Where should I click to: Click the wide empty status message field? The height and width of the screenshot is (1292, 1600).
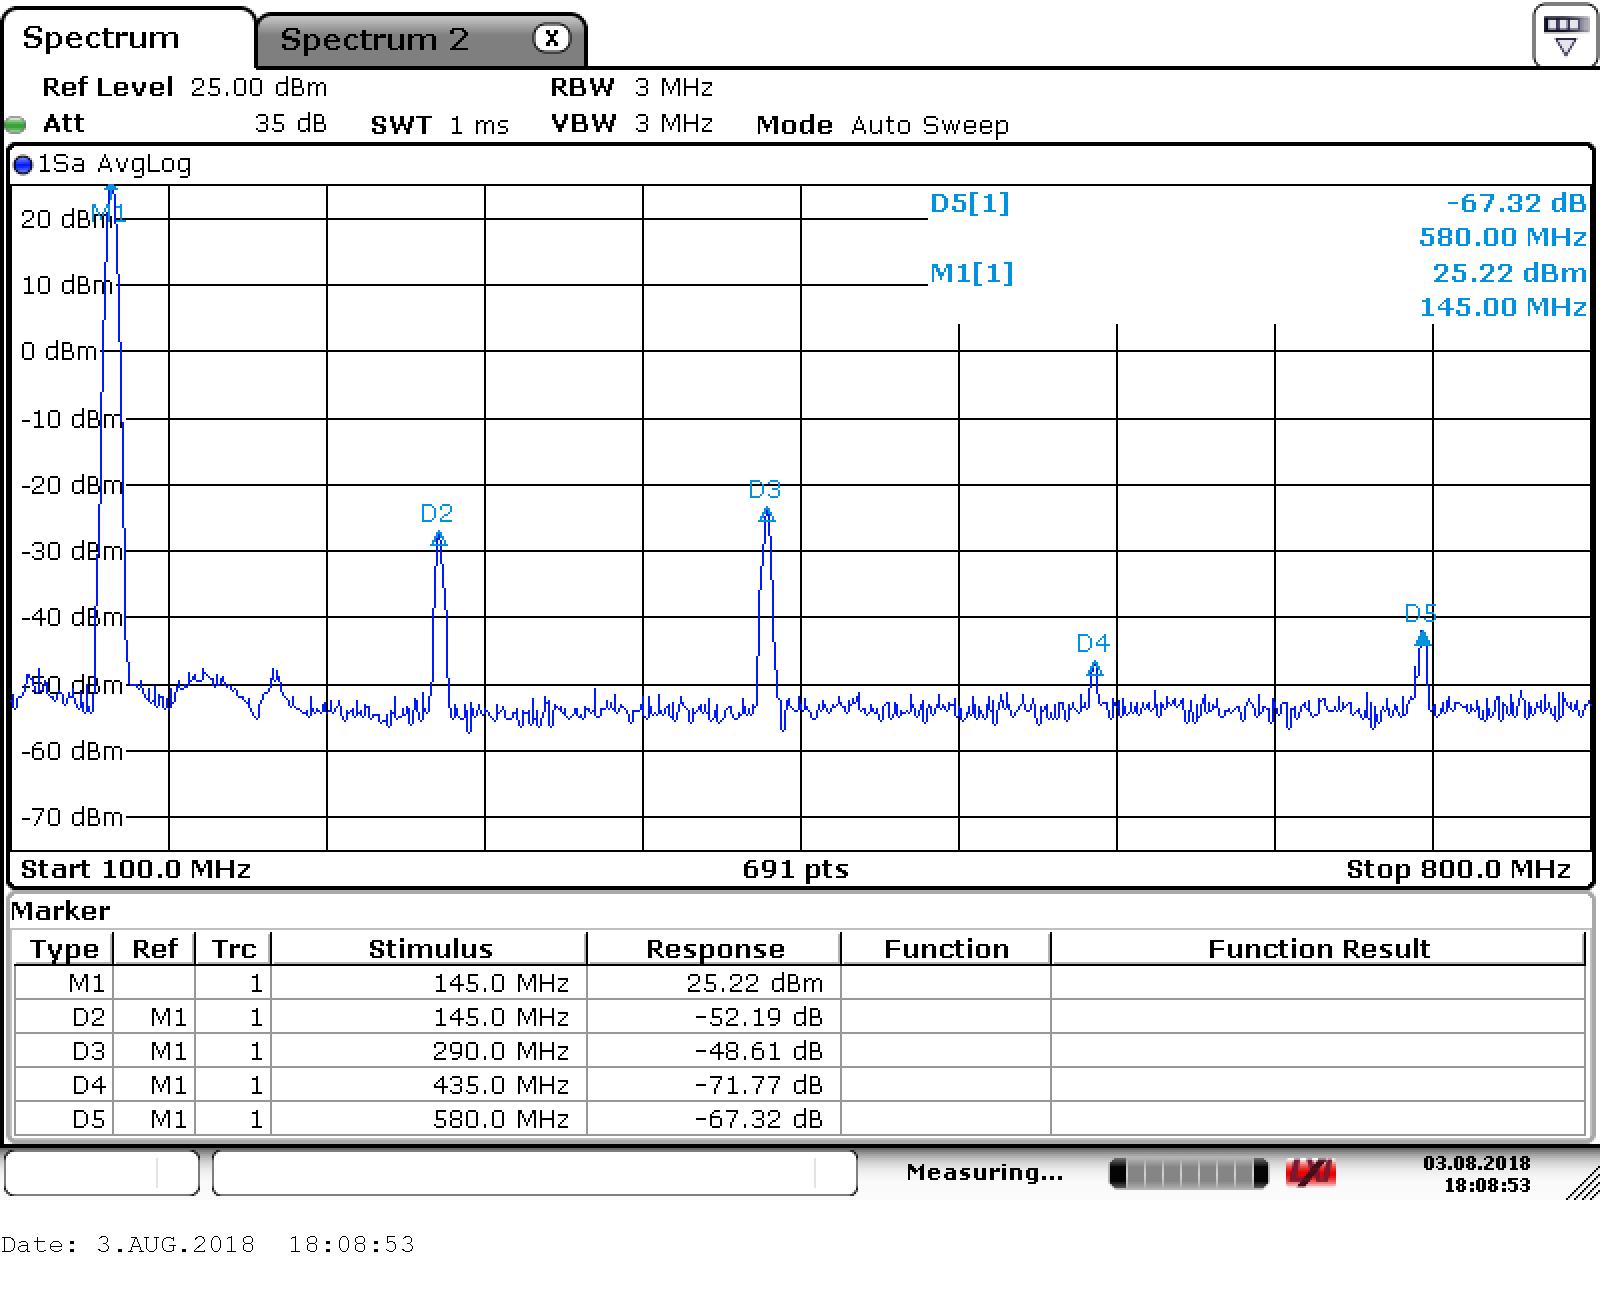535,1172
